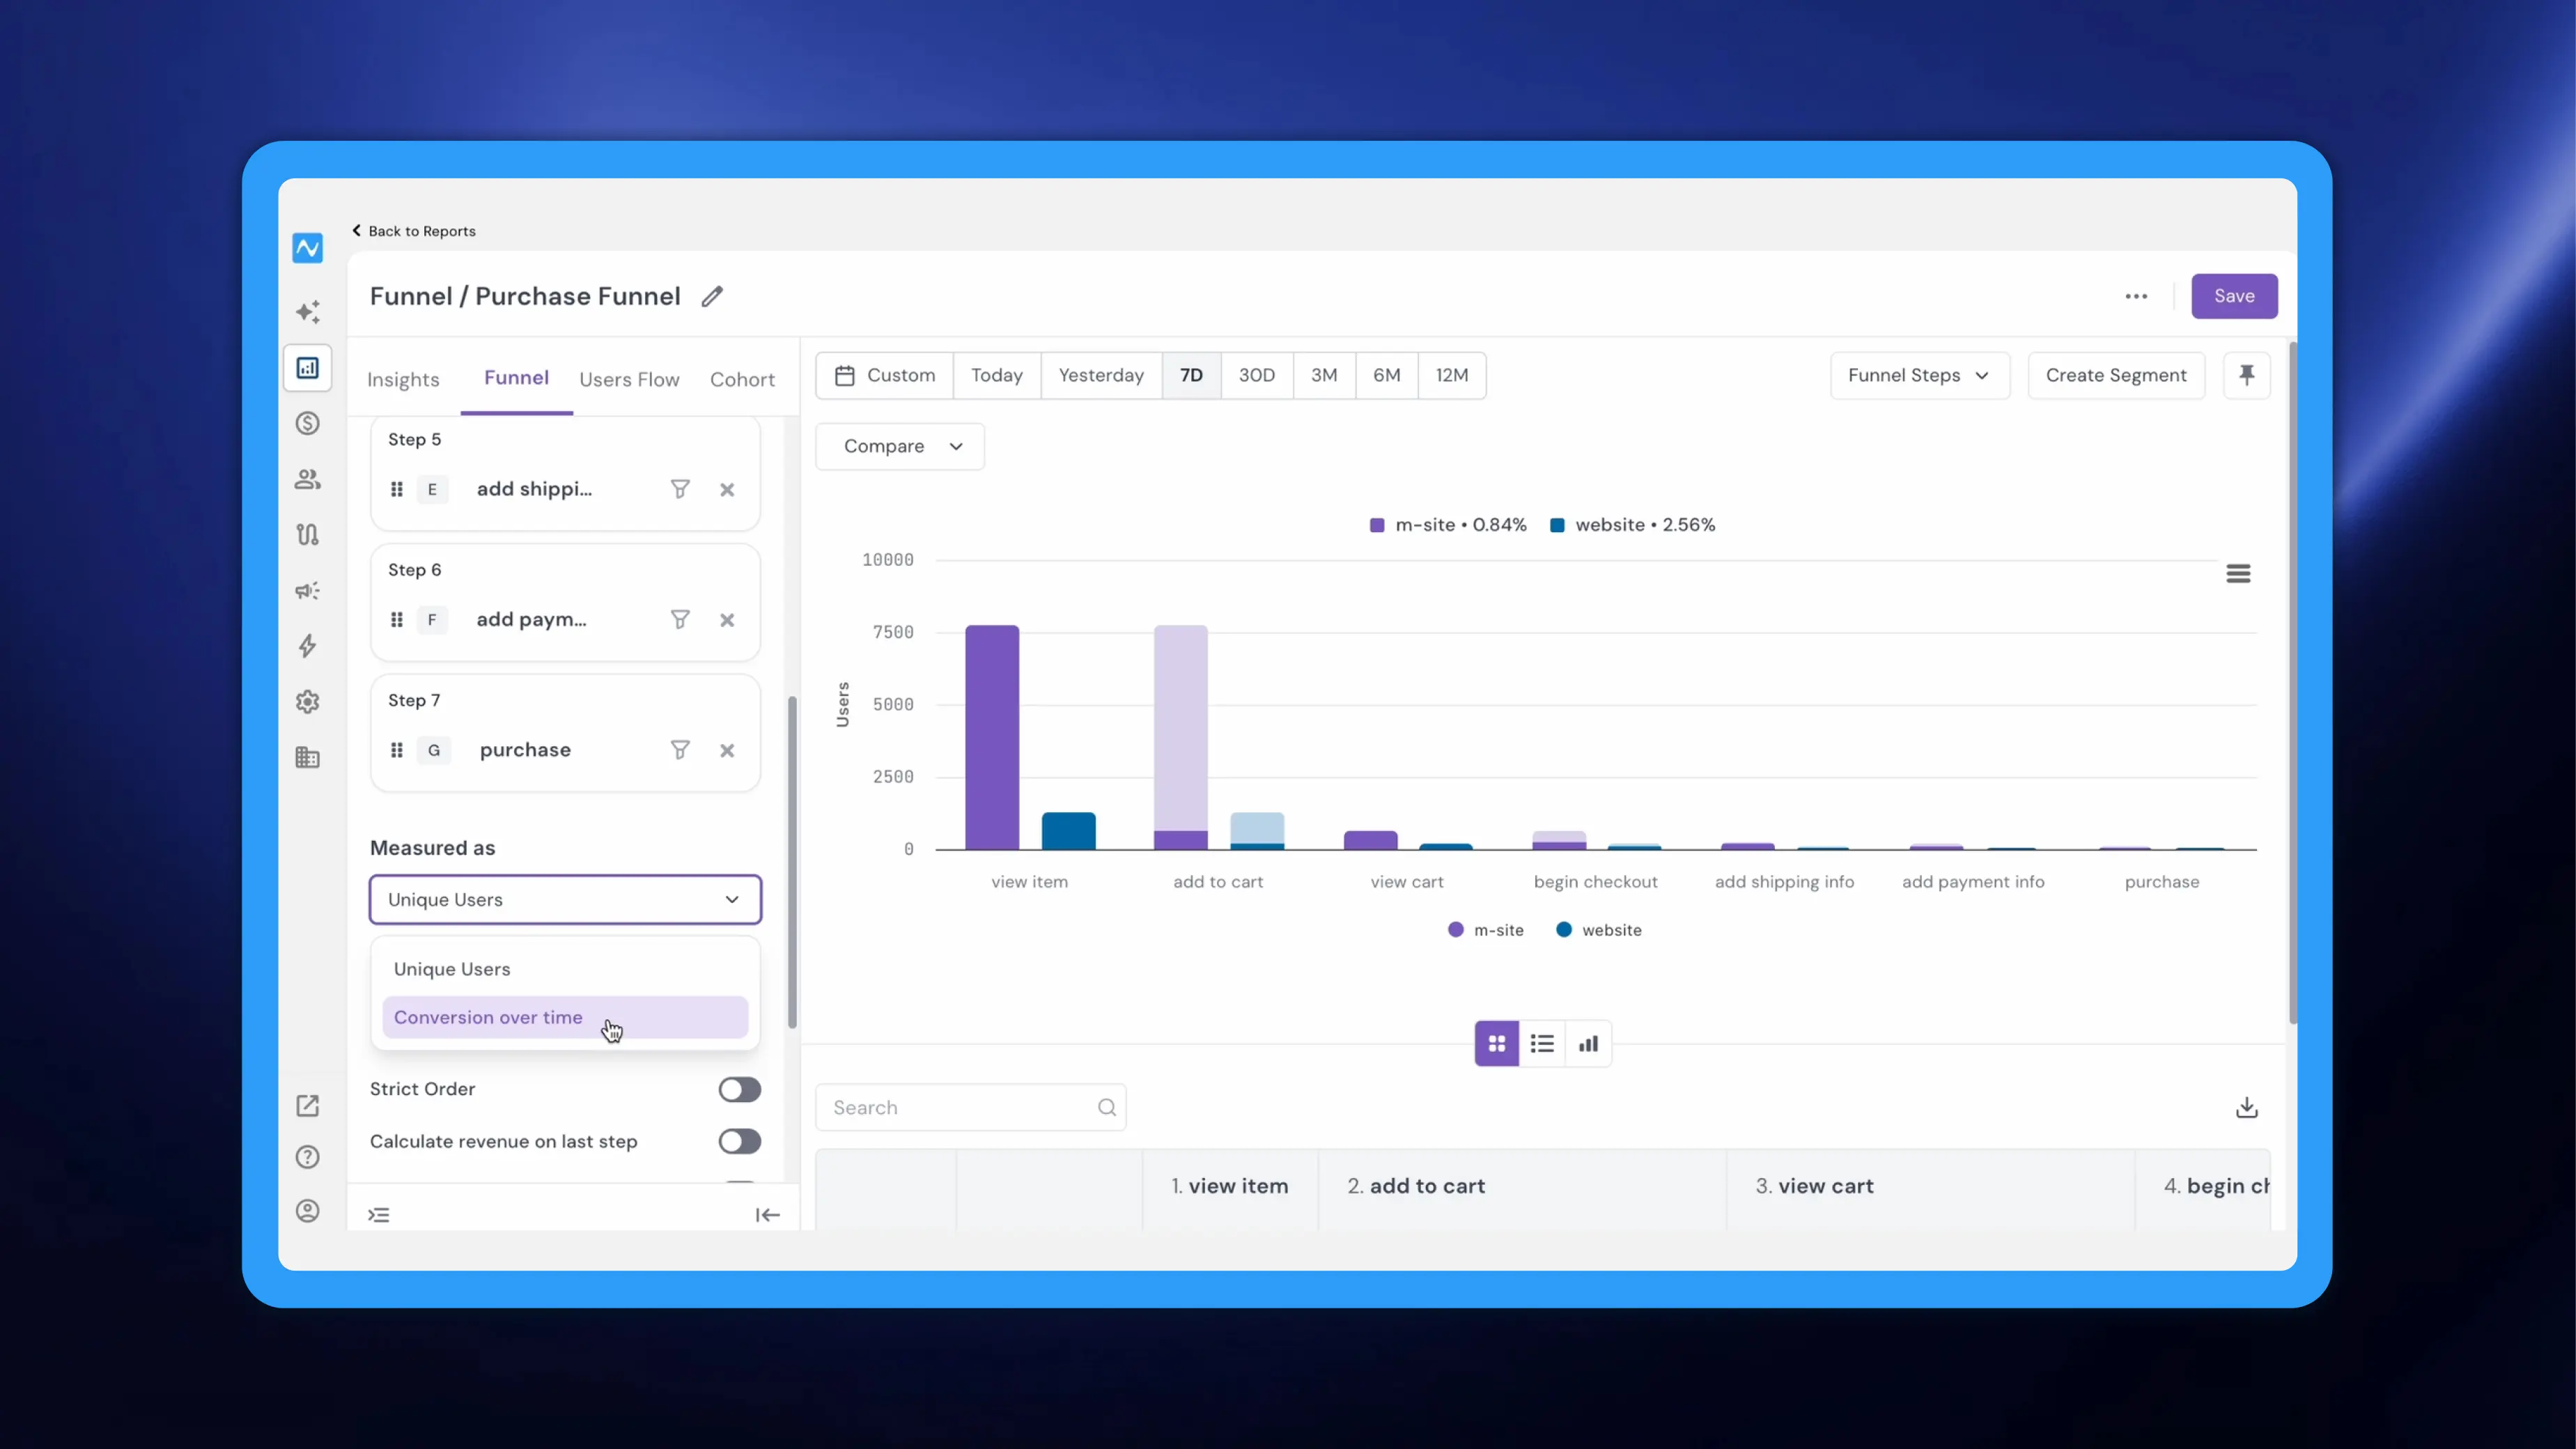Open the settings gear icon in sidebar
Image resolution: width=2576 pixels, height=1449 pixels.
click(307, 702)
